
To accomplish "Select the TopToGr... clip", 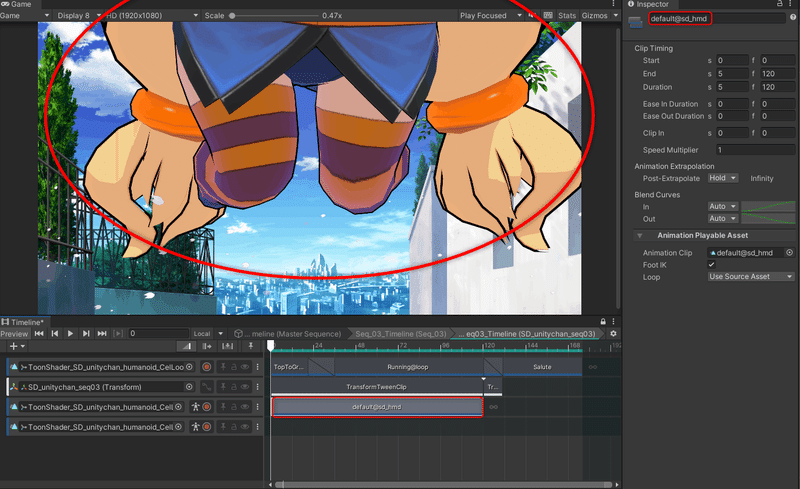I will pyautogui.click(x=289, y=367).
